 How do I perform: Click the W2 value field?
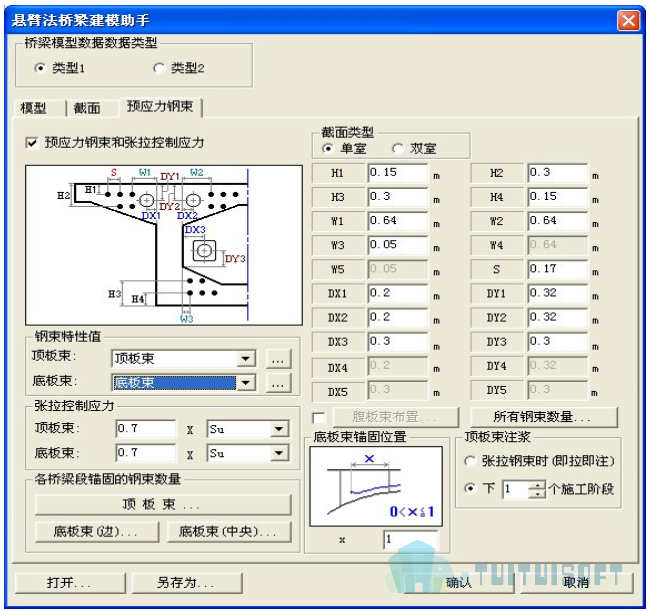[557, 221]
